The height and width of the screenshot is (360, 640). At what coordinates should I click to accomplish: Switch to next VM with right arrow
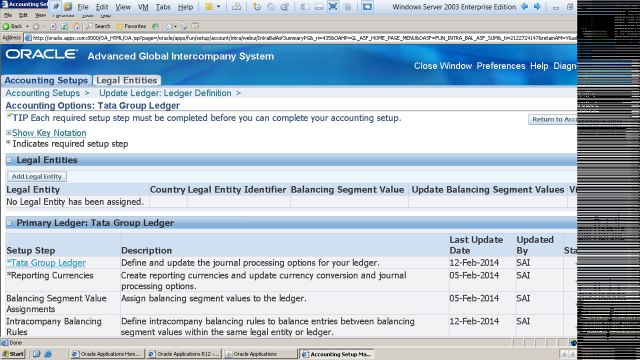(x=537, y=7)
